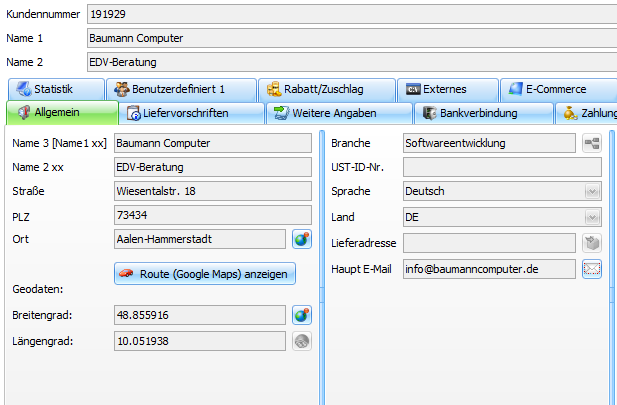Go to the Externes tab
Screen dimensions: 617x405
pyautogui.click(x=448, y=89)
